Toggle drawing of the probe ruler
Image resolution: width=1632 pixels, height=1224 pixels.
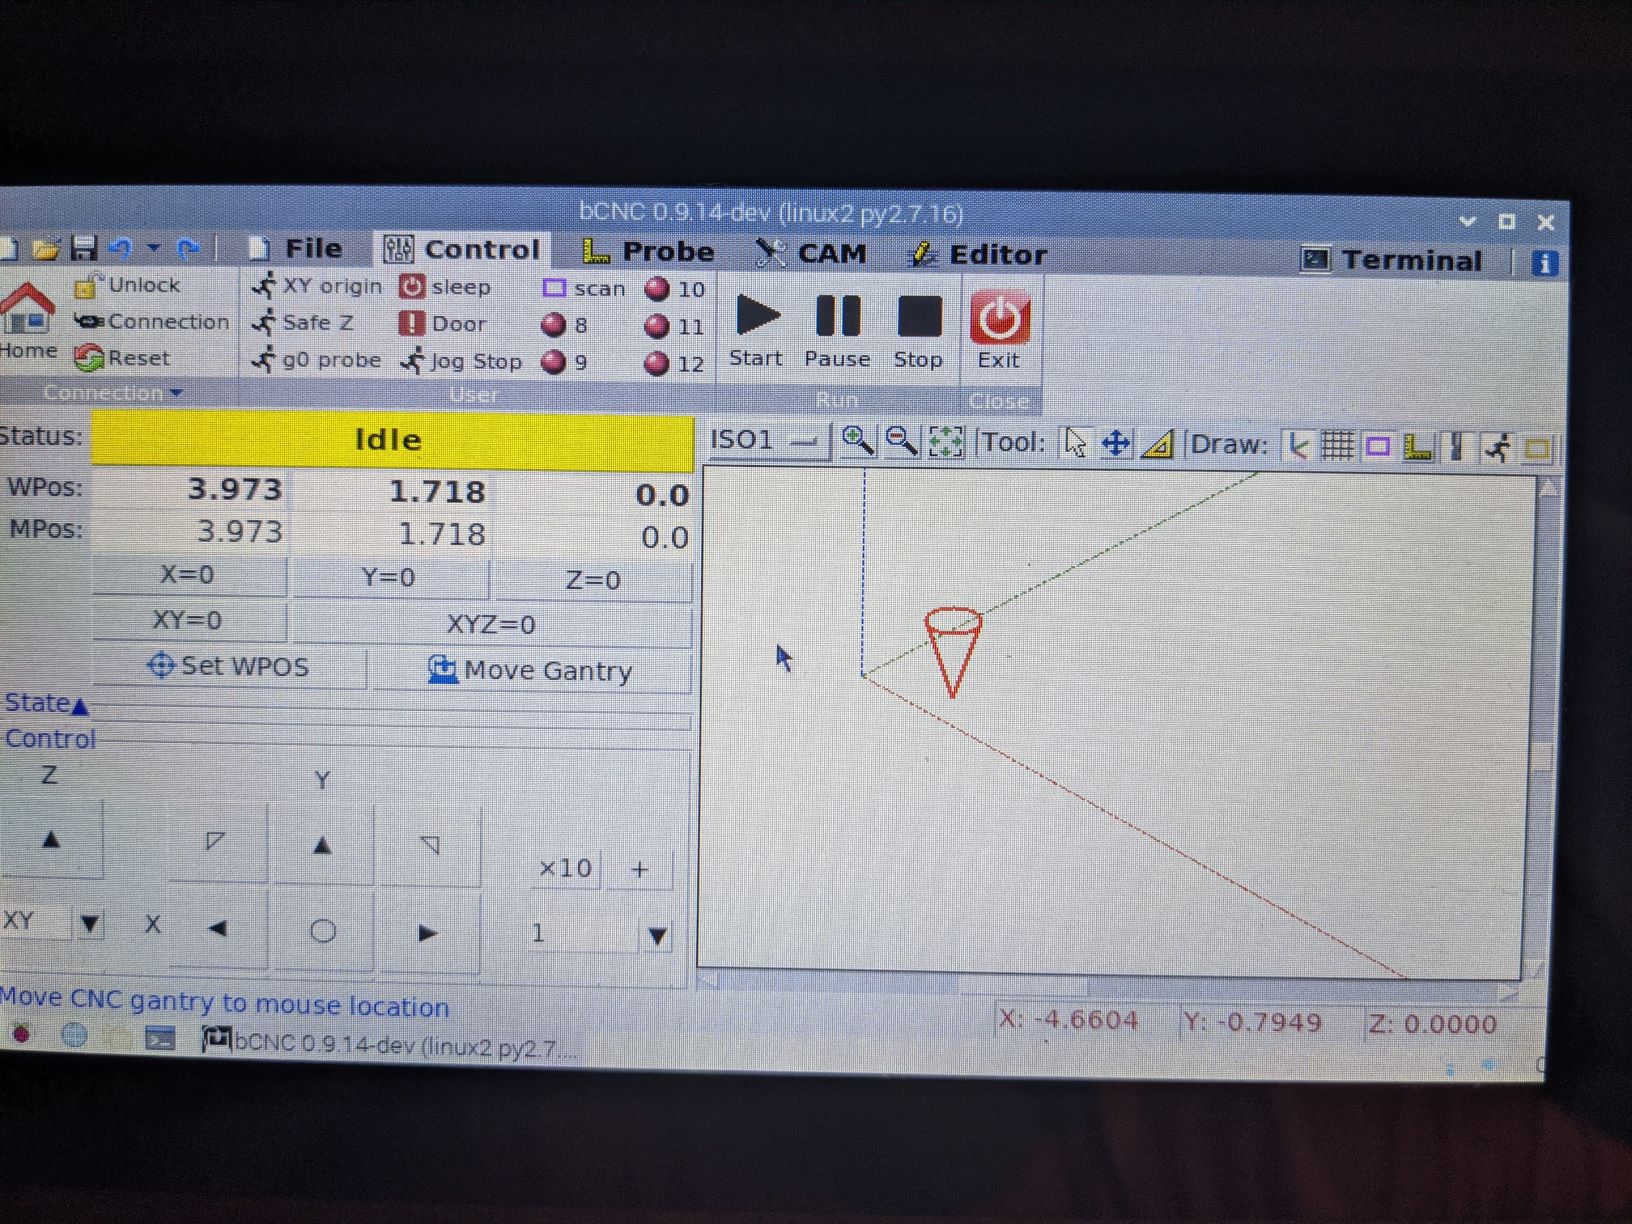click(x=1417, y=447)
